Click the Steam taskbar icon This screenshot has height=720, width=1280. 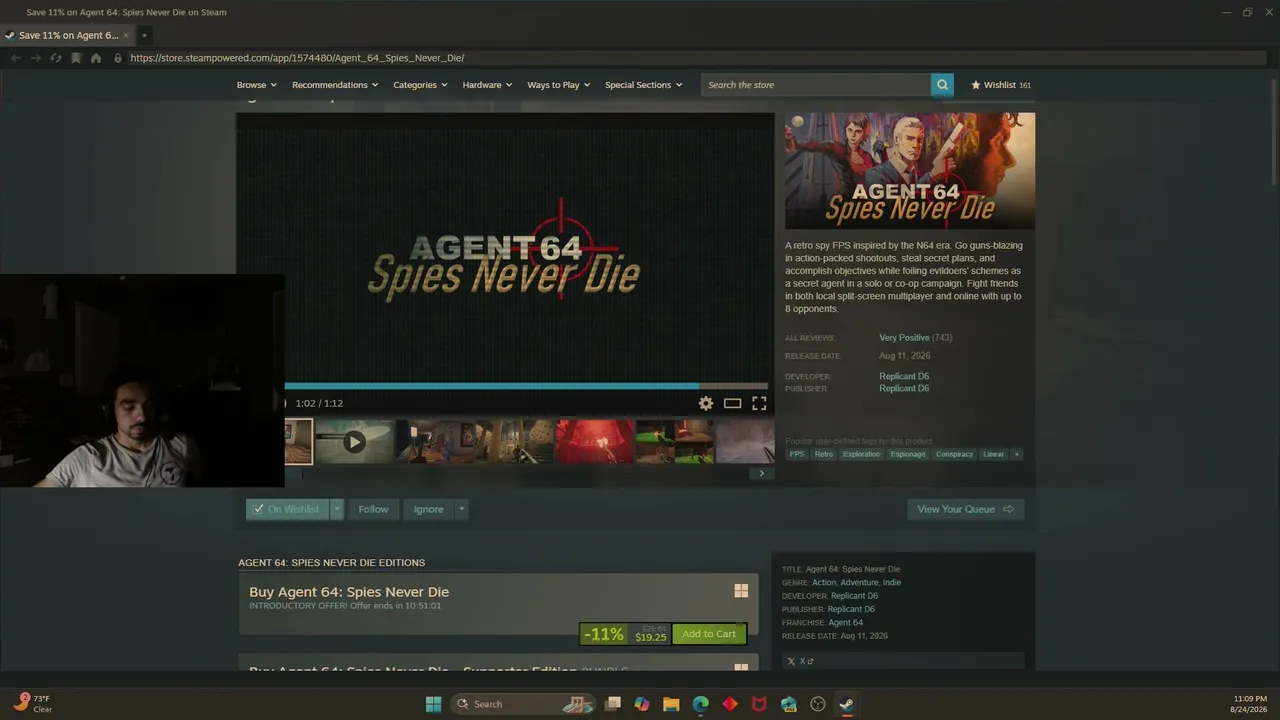click(847, 704)
